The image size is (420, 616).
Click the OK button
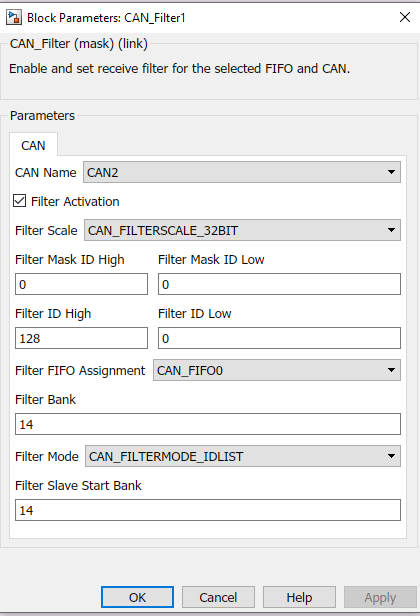pyautogui.click(x=137, y=597)
